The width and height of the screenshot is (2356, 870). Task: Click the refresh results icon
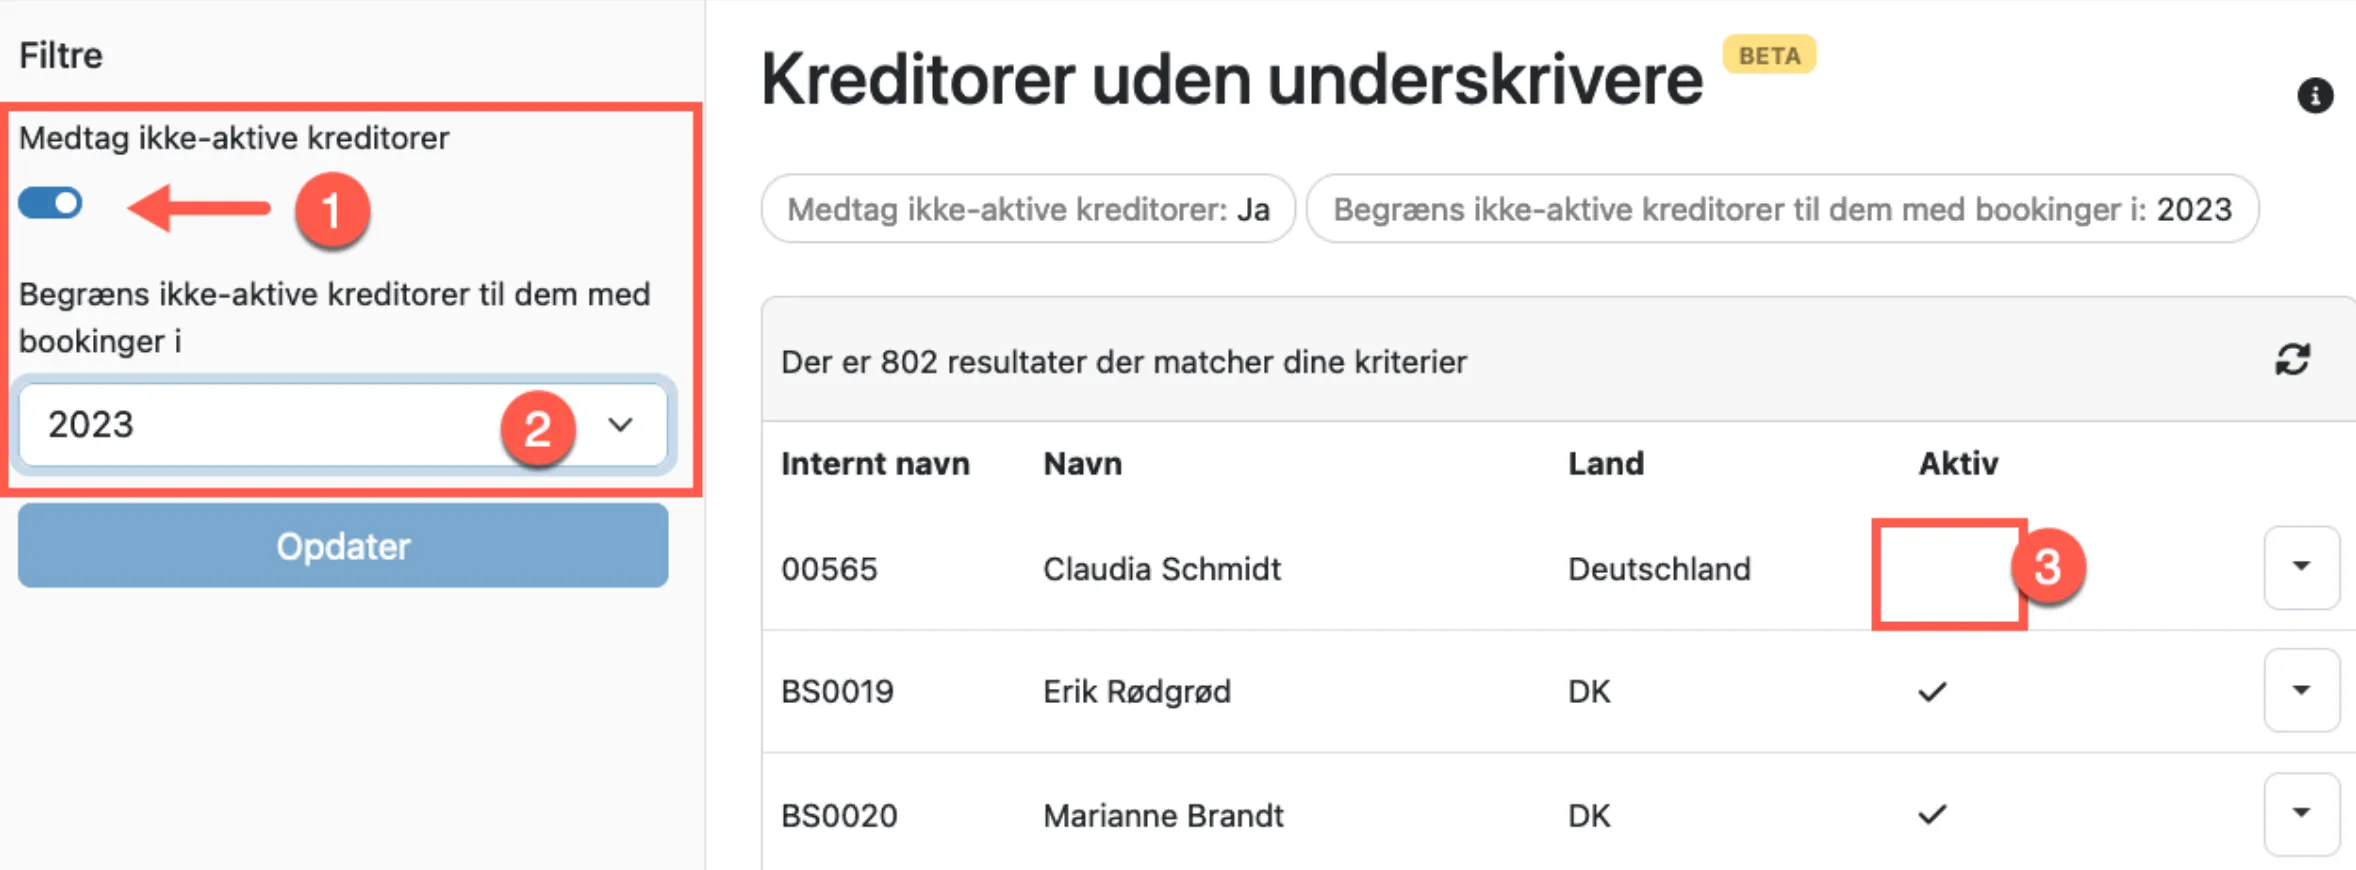pos(2292,360)
